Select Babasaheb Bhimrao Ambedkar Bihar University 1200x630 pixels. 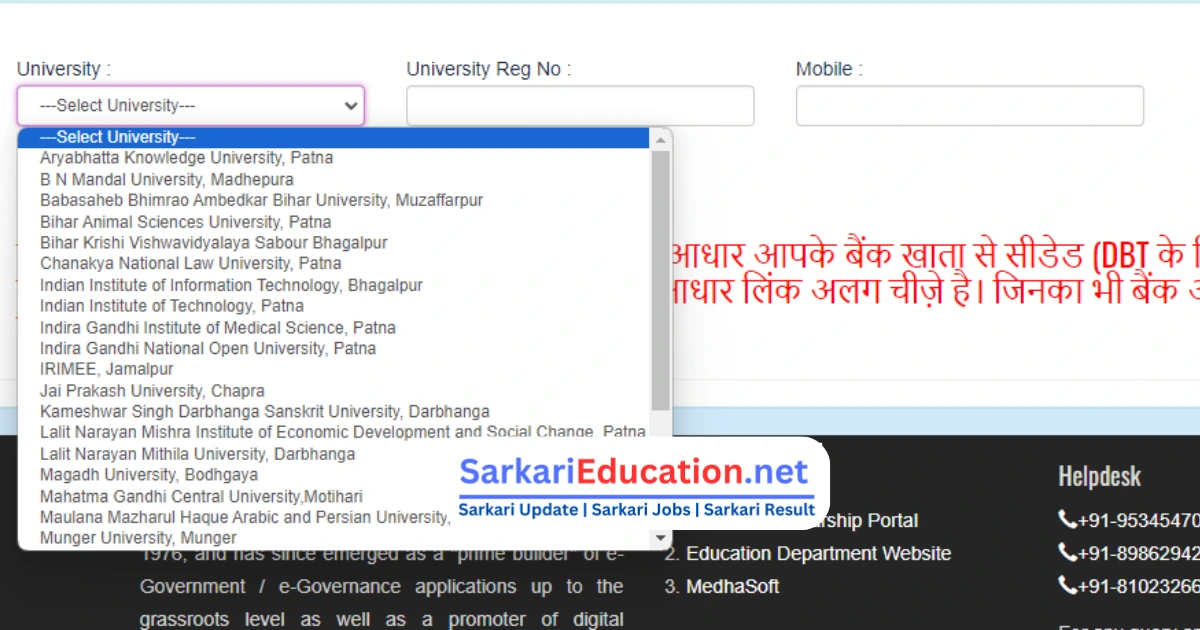point(261,201)
